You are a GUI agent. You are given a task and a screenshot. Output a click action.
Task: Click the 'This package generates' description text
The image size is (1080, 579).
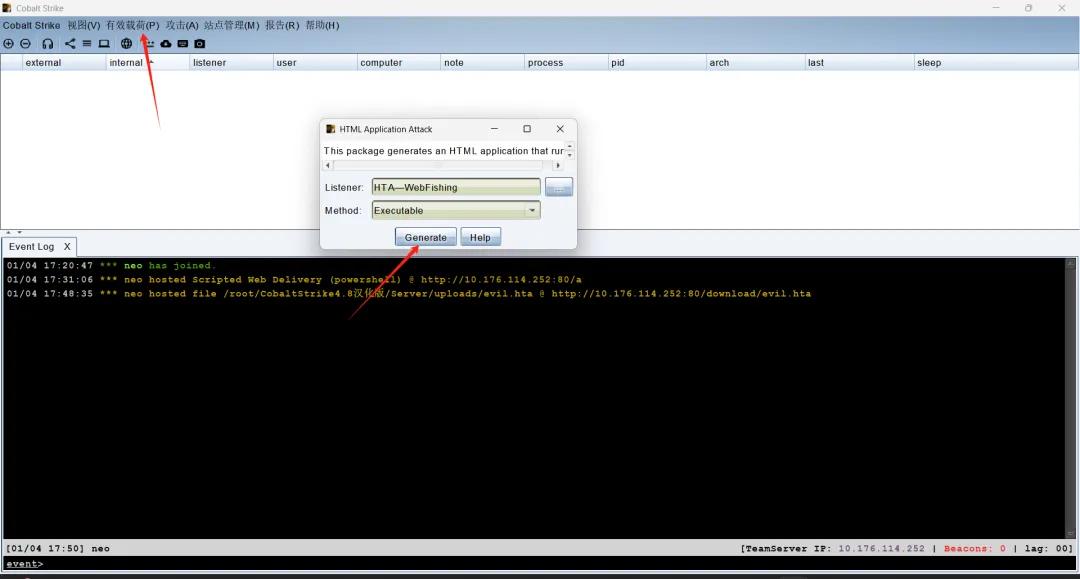444,151
